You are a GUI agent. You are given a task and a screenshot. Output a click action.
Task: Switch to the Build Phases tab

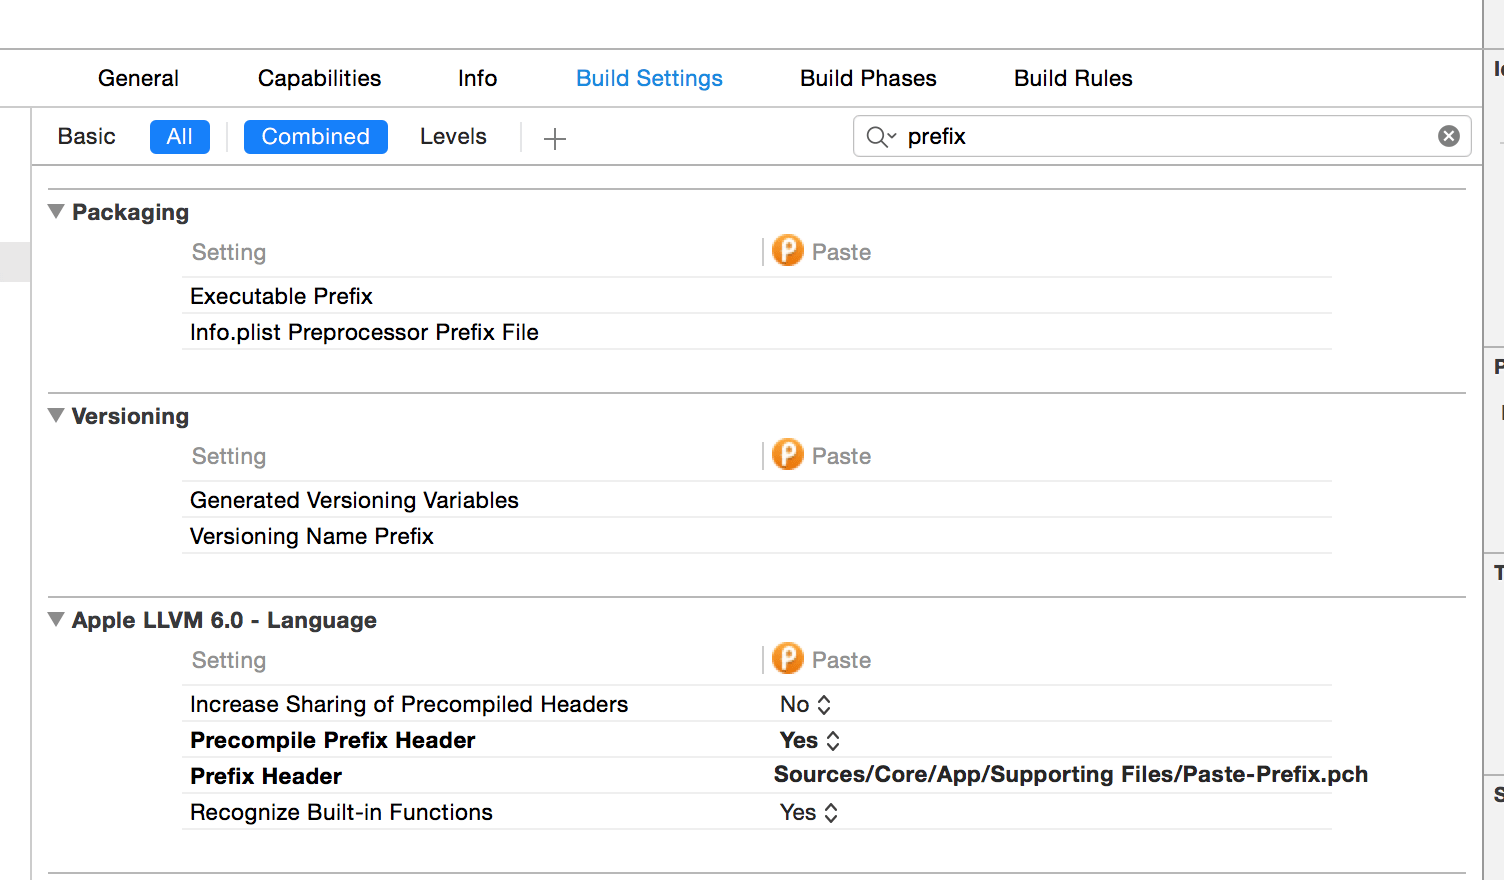[x=868, y=78]
